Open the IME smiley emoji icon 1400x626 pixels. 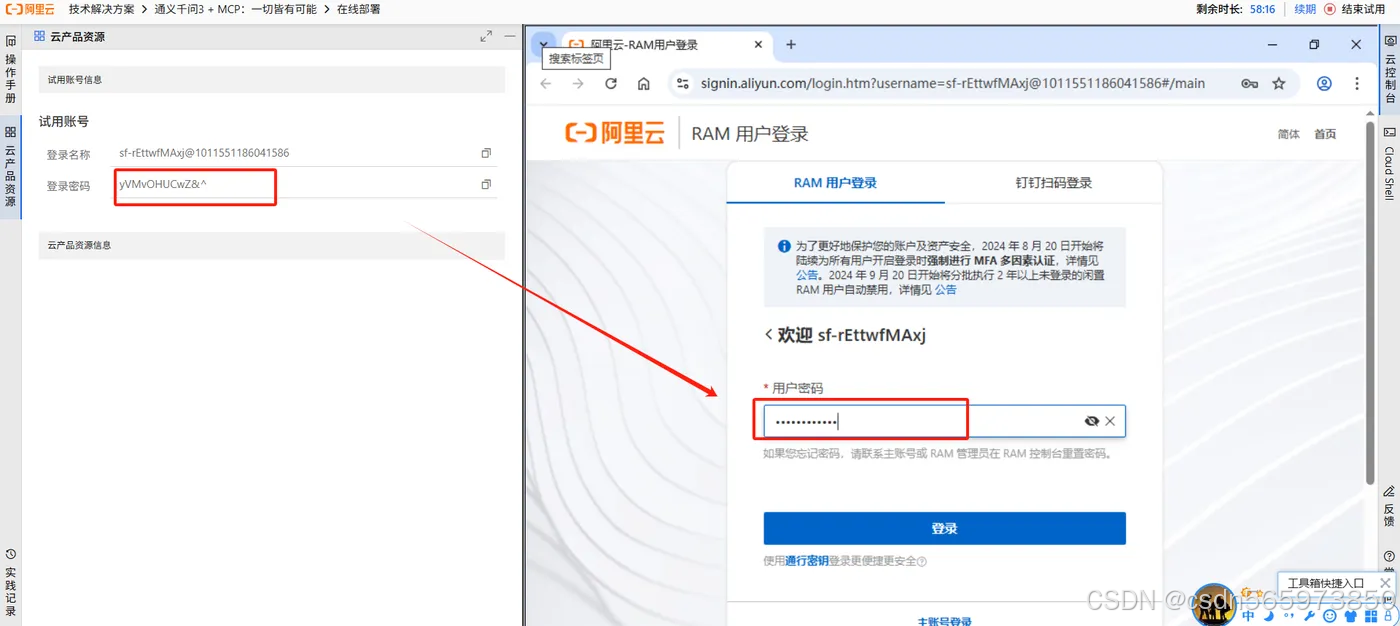[1330, 616]
